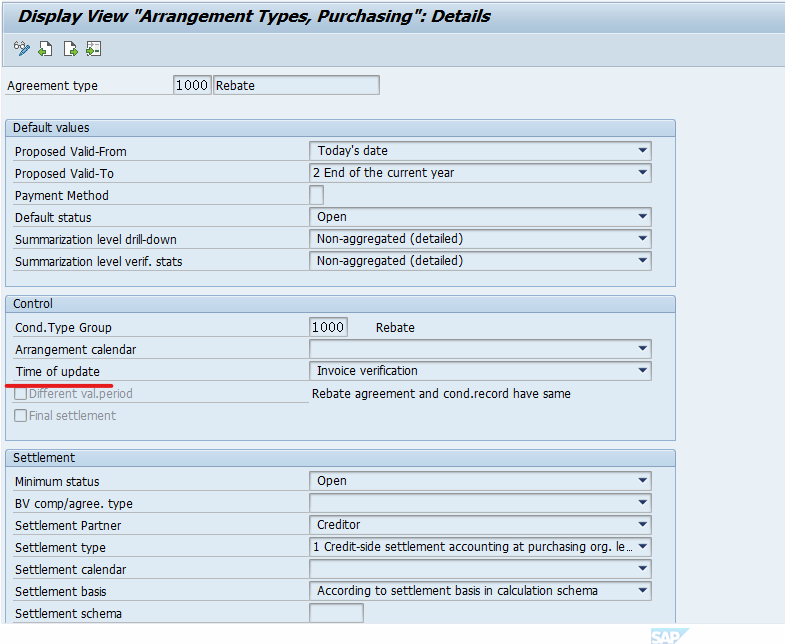Click the Payment Method input box
Screen dimensions: 785x644
[x=316, y=195]
